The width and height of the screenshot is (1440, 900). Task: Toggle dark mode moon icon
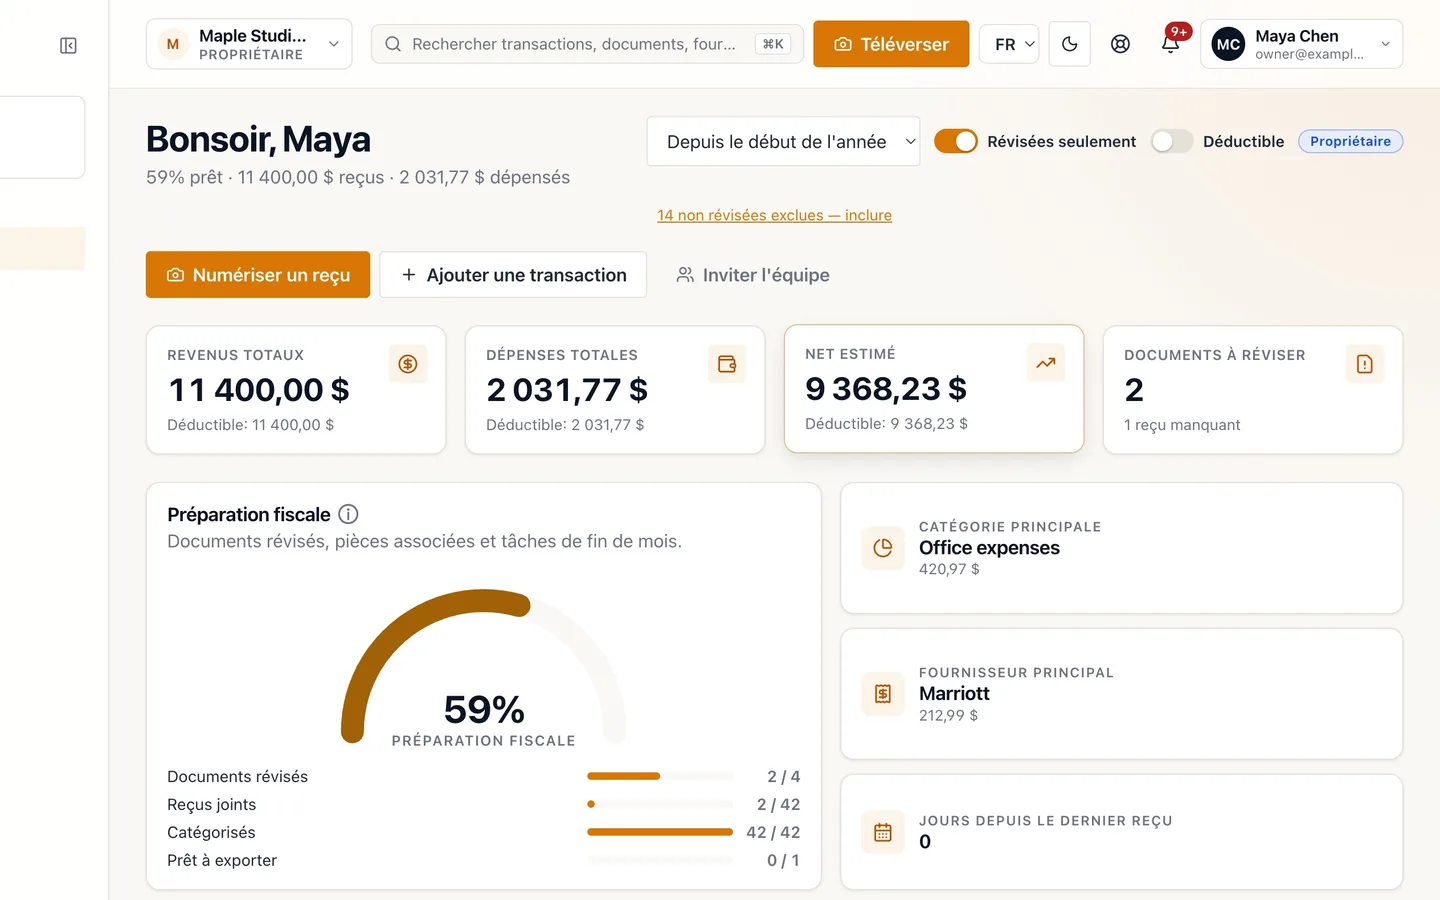tap(1070, 44)
